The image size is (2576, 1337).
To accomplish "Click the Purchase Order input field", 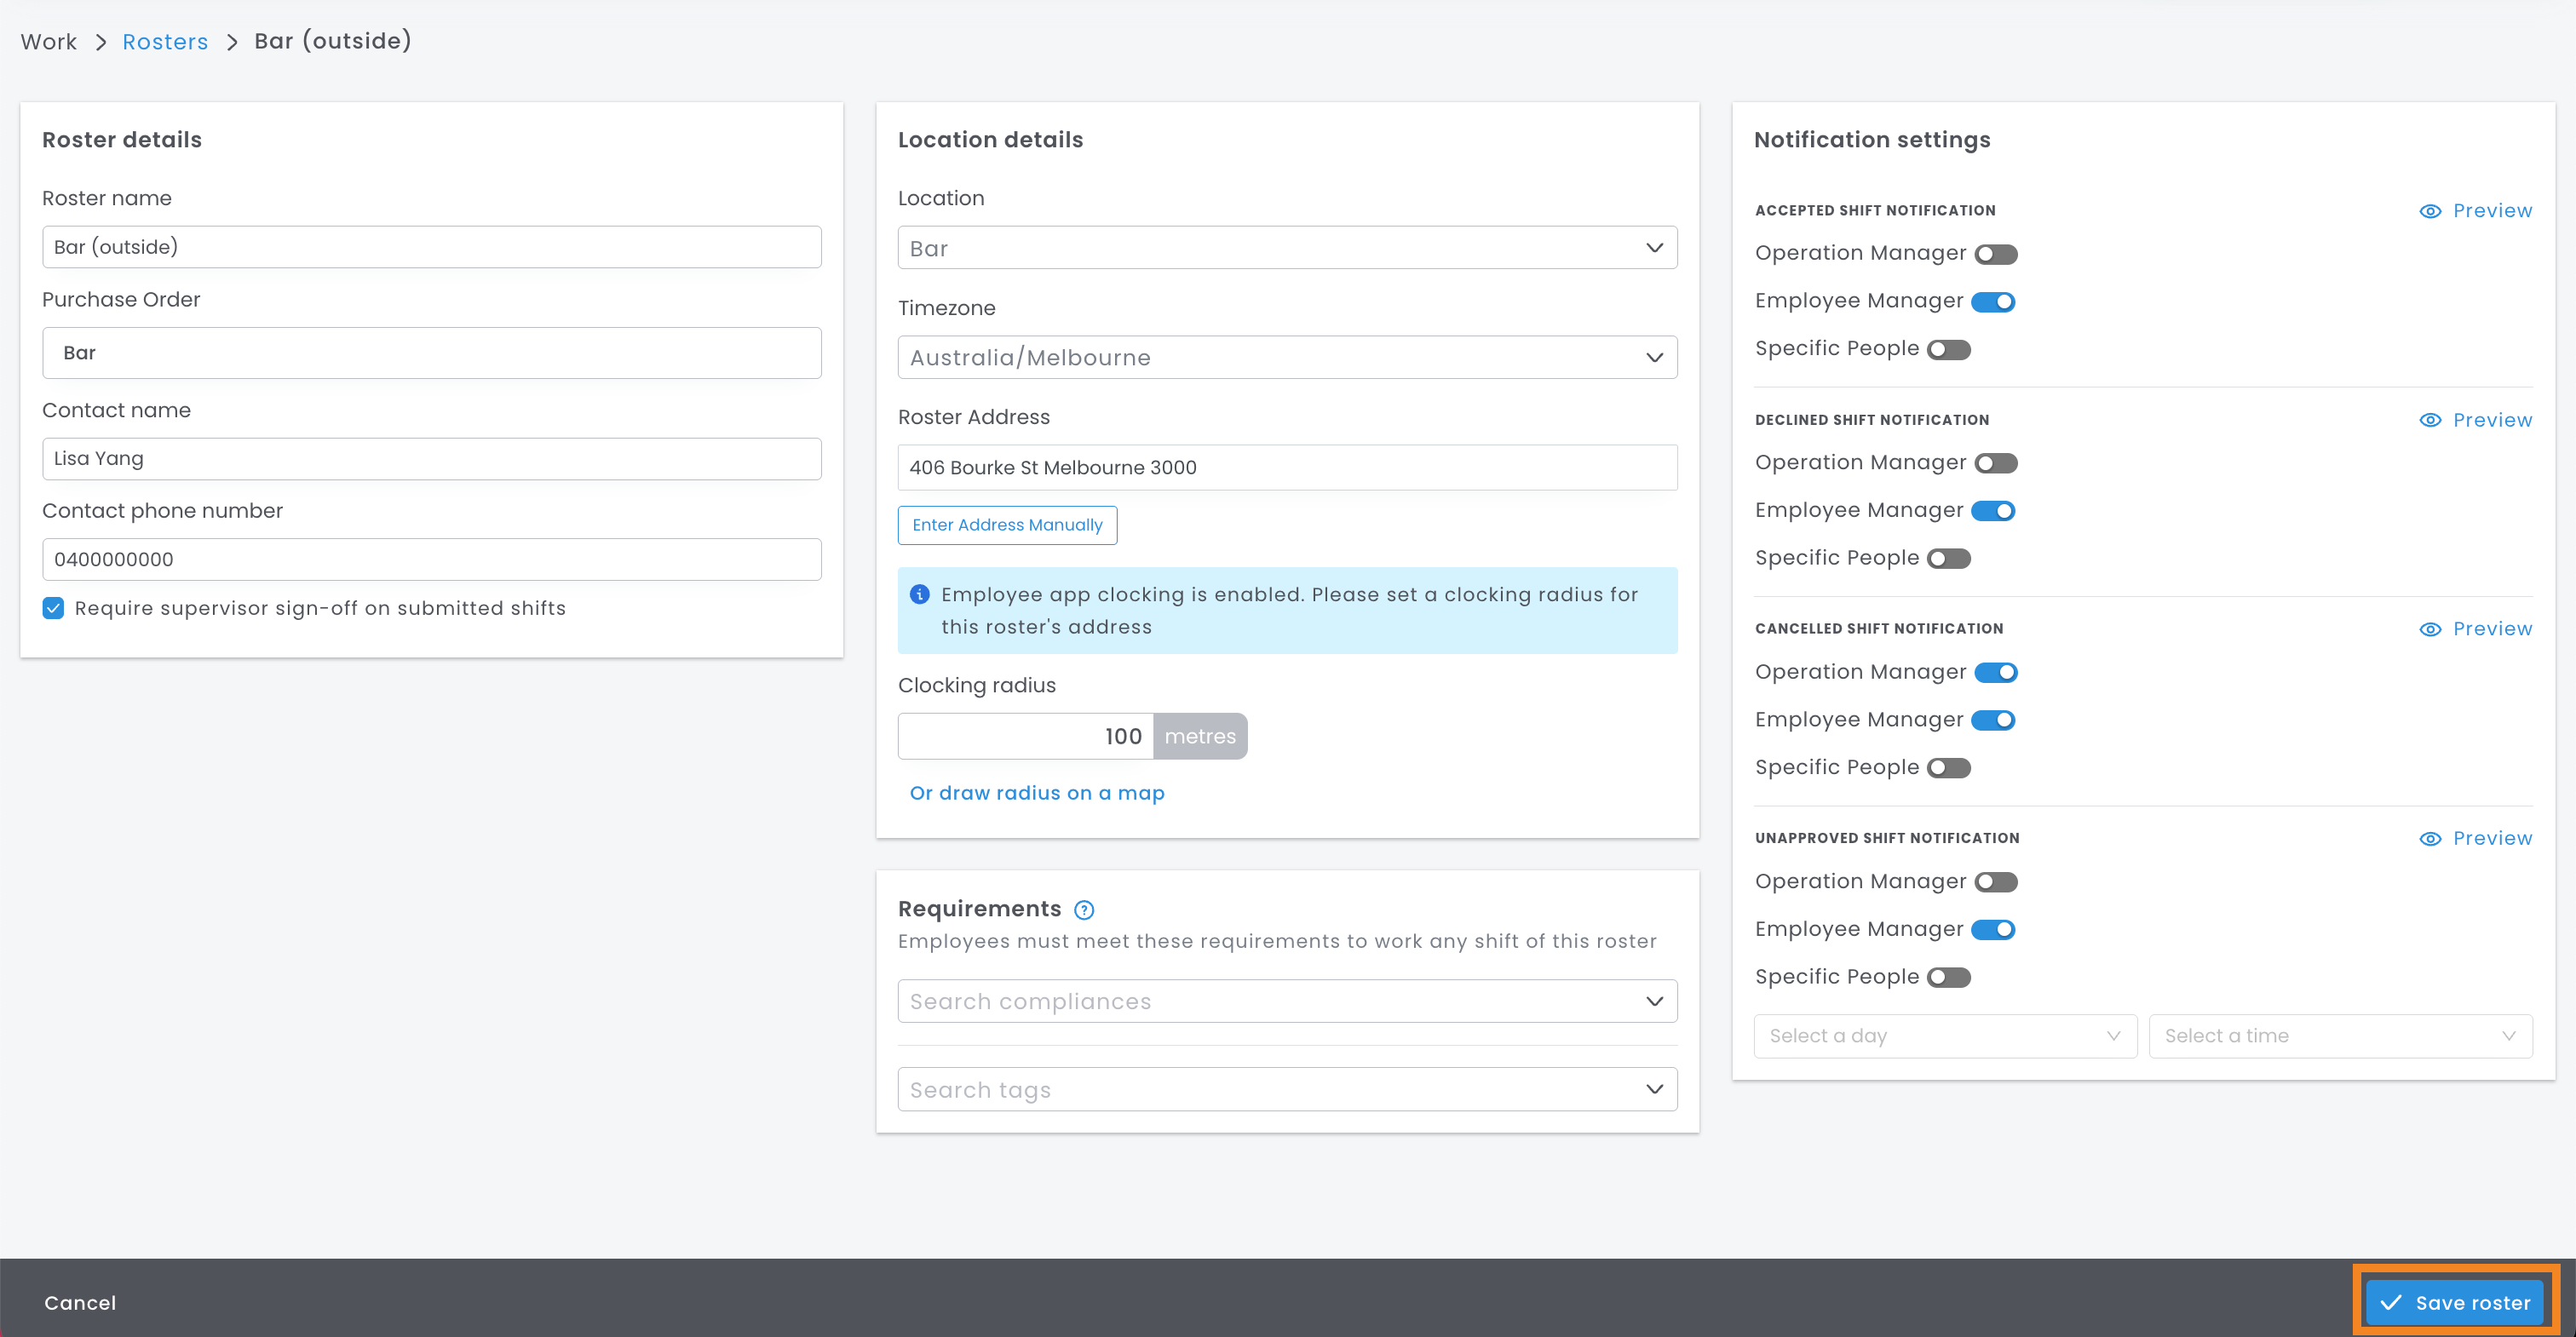I will [432, 353].
